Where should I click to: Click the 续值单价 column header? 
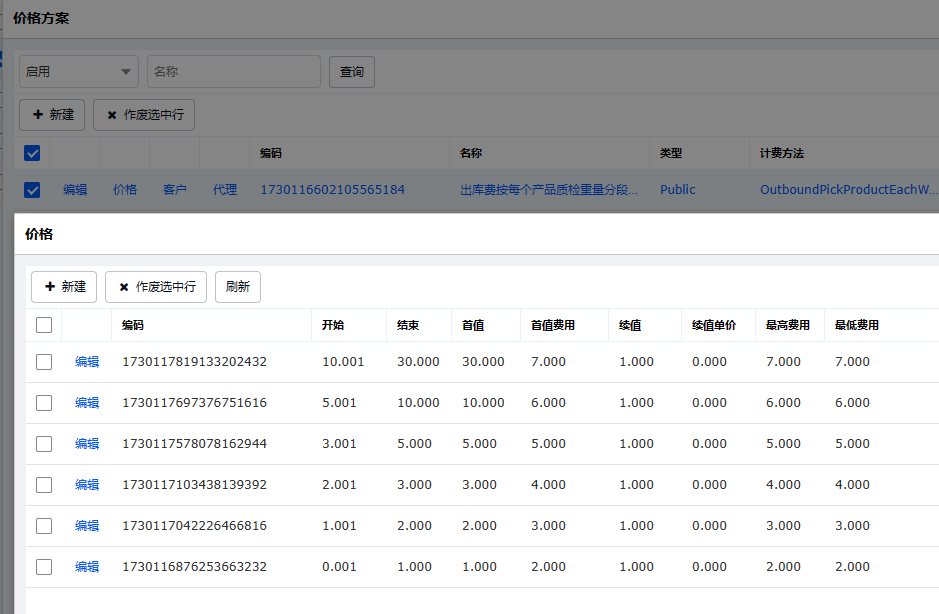[x=714, y=325]
